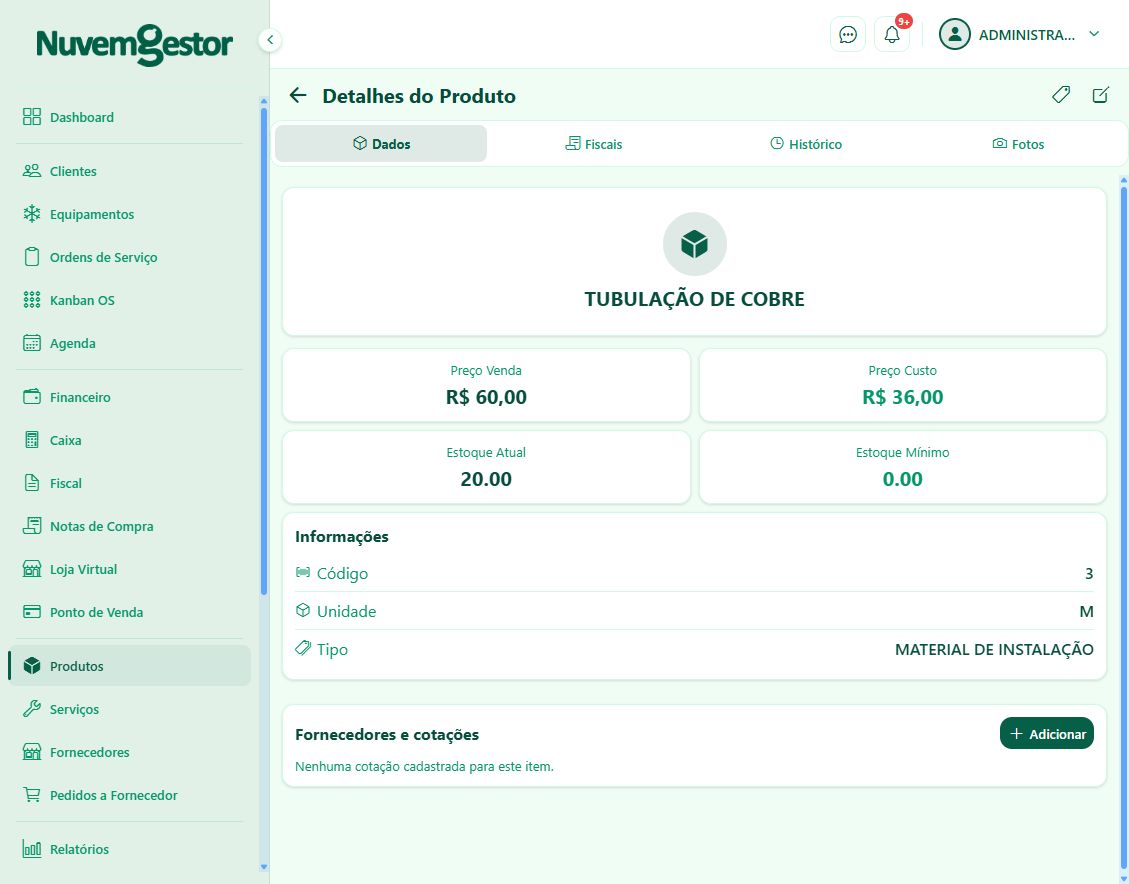This screenshot has width=1129, height=884.
Task: Click the Unidade value M
Action: 1086,612
